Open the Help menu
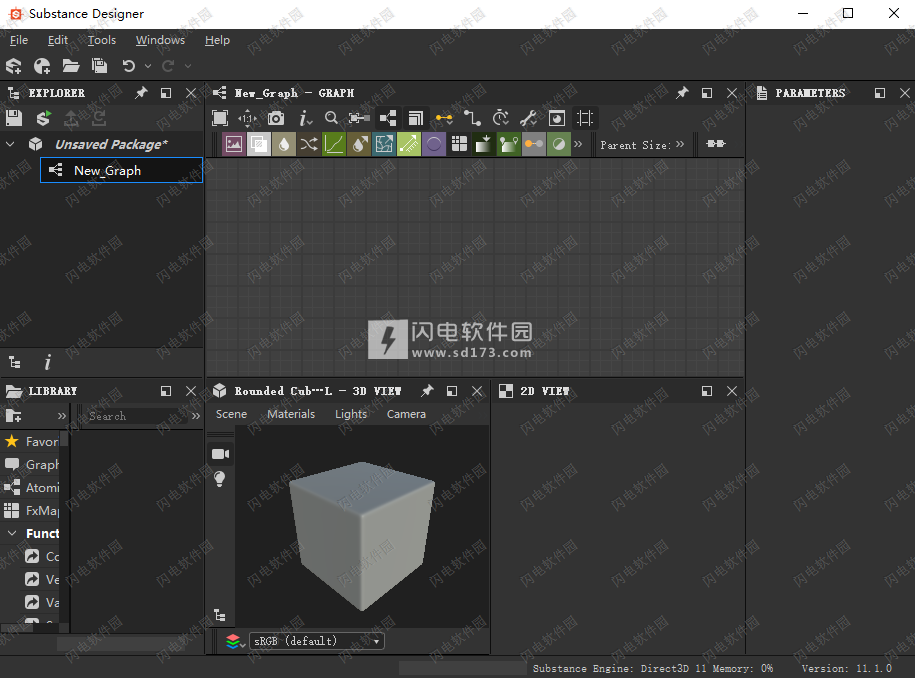 [x=217, y=40]
